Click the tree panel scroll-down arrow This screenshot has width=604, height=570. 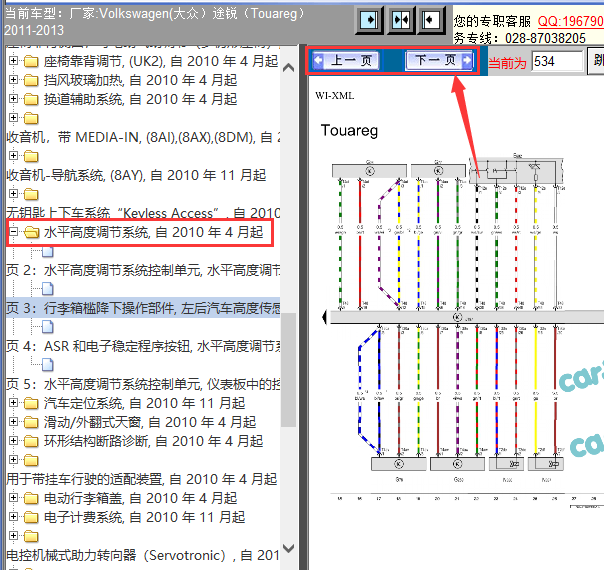tap(288, 548)
